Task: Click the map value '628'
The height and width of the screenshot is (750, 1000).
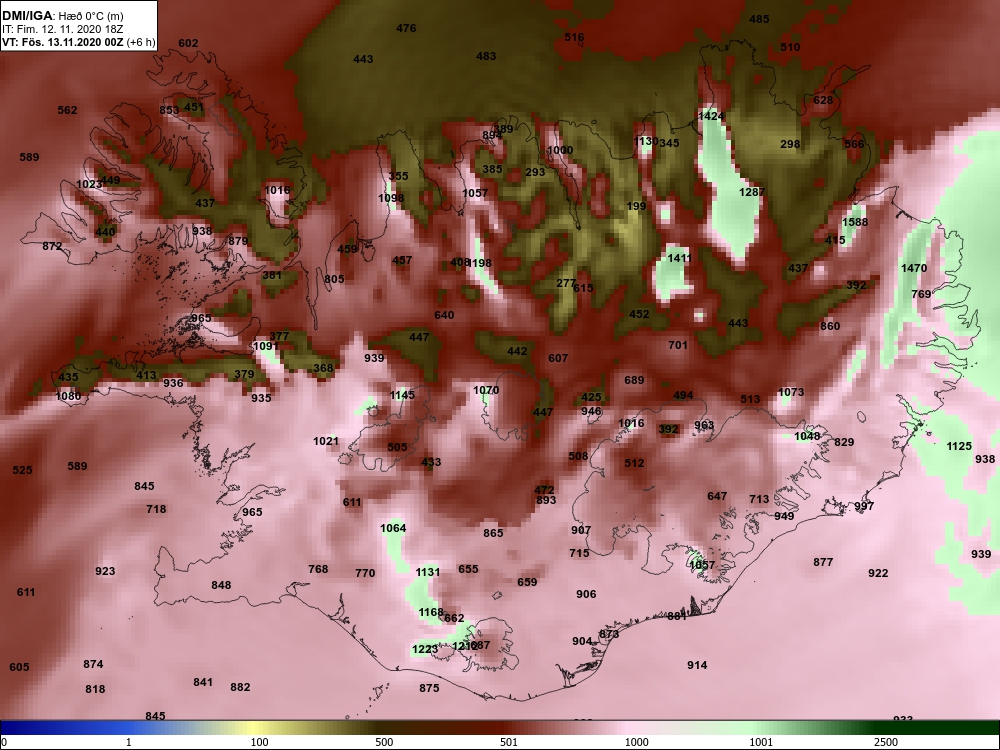Action: click(823, 100)
